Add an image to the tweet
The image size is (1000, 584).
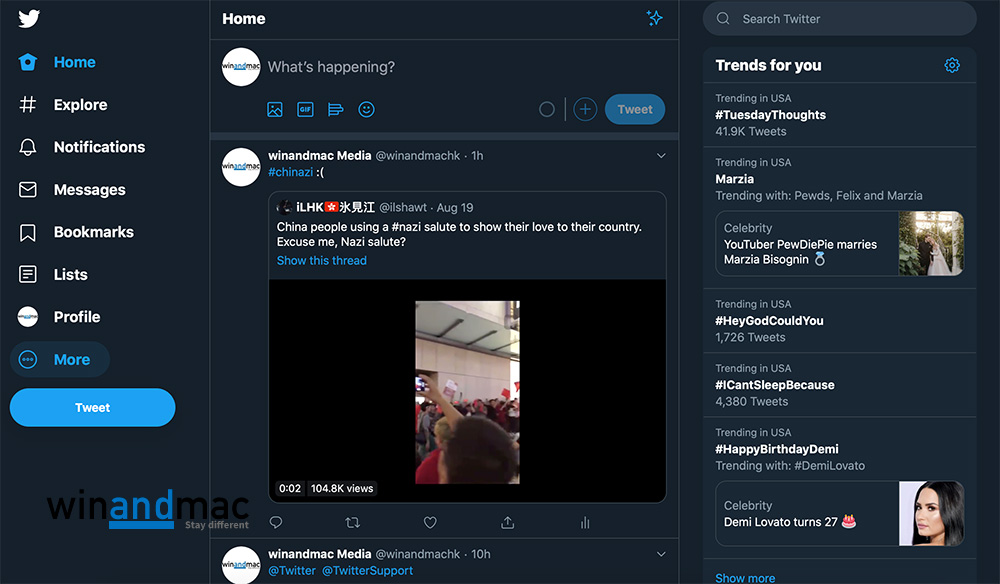(275, 110)
